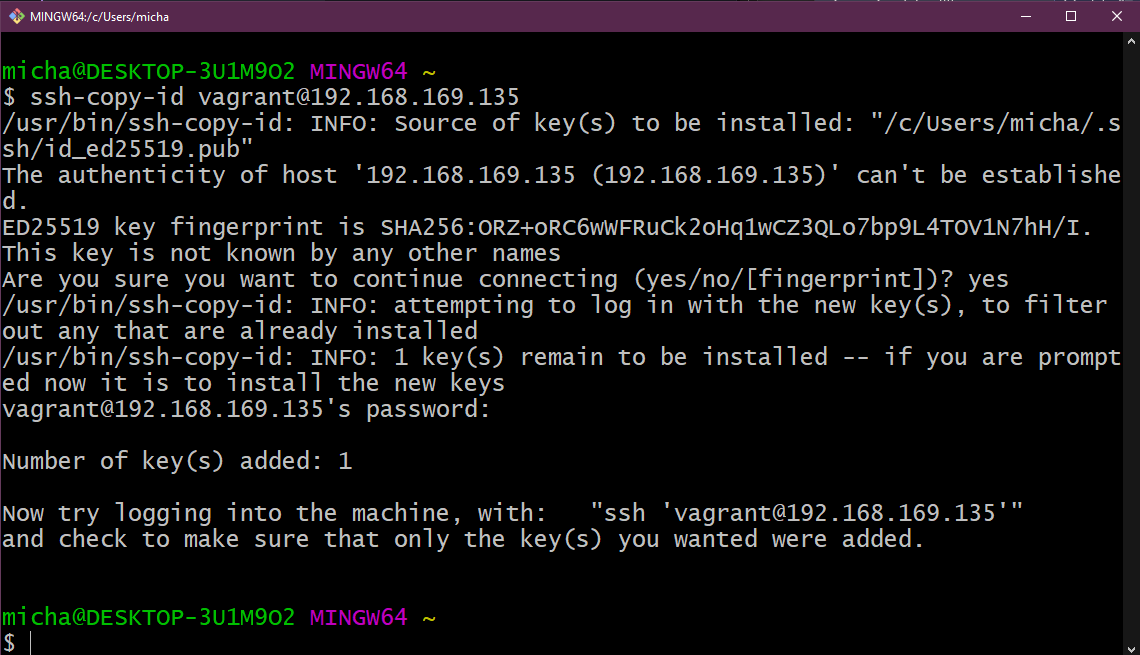Click the bottom micha@DESKTOP-3U1M9O2 prompt
The height and width of the screenshot is (655, 1140).
[x=148, y=617]
